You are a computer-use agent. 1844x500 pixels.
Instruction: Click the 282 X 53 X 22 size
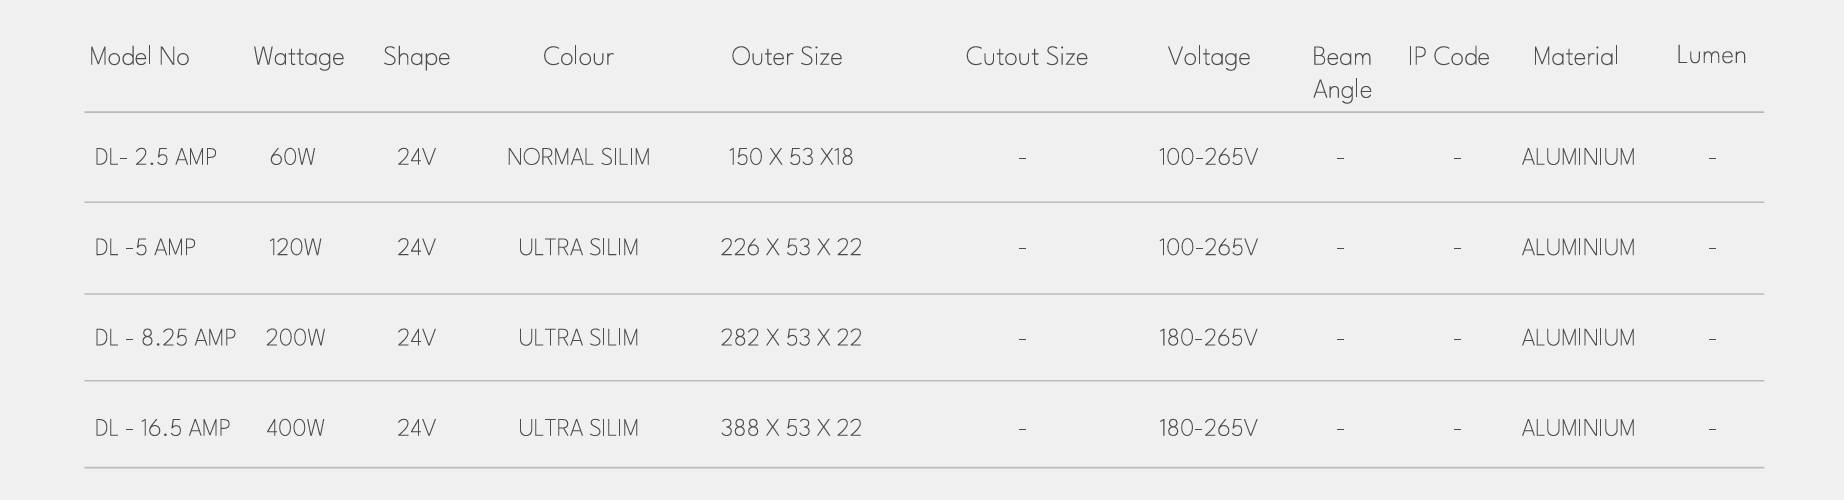click(x=791, y=338)
